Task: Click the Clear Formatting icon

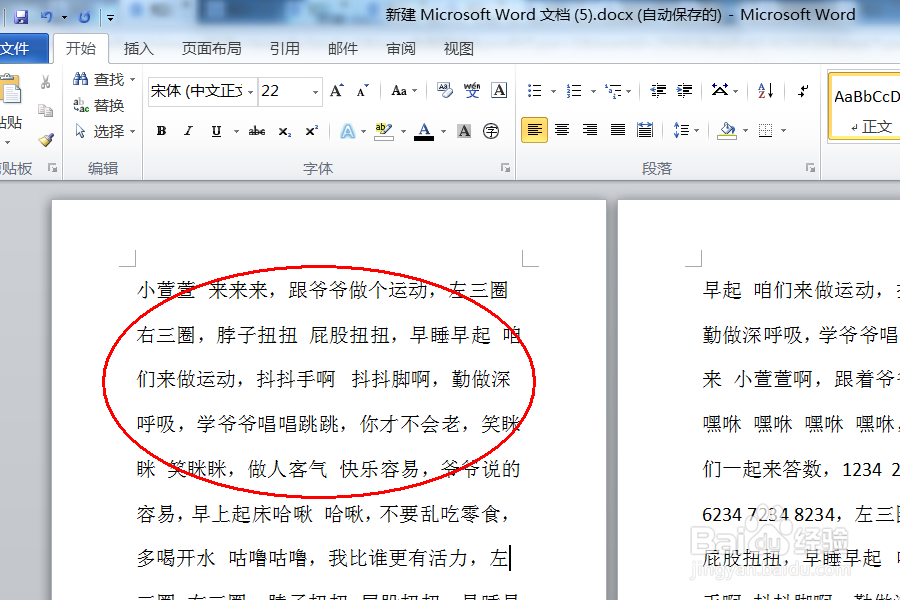Action: click(445, 90)
